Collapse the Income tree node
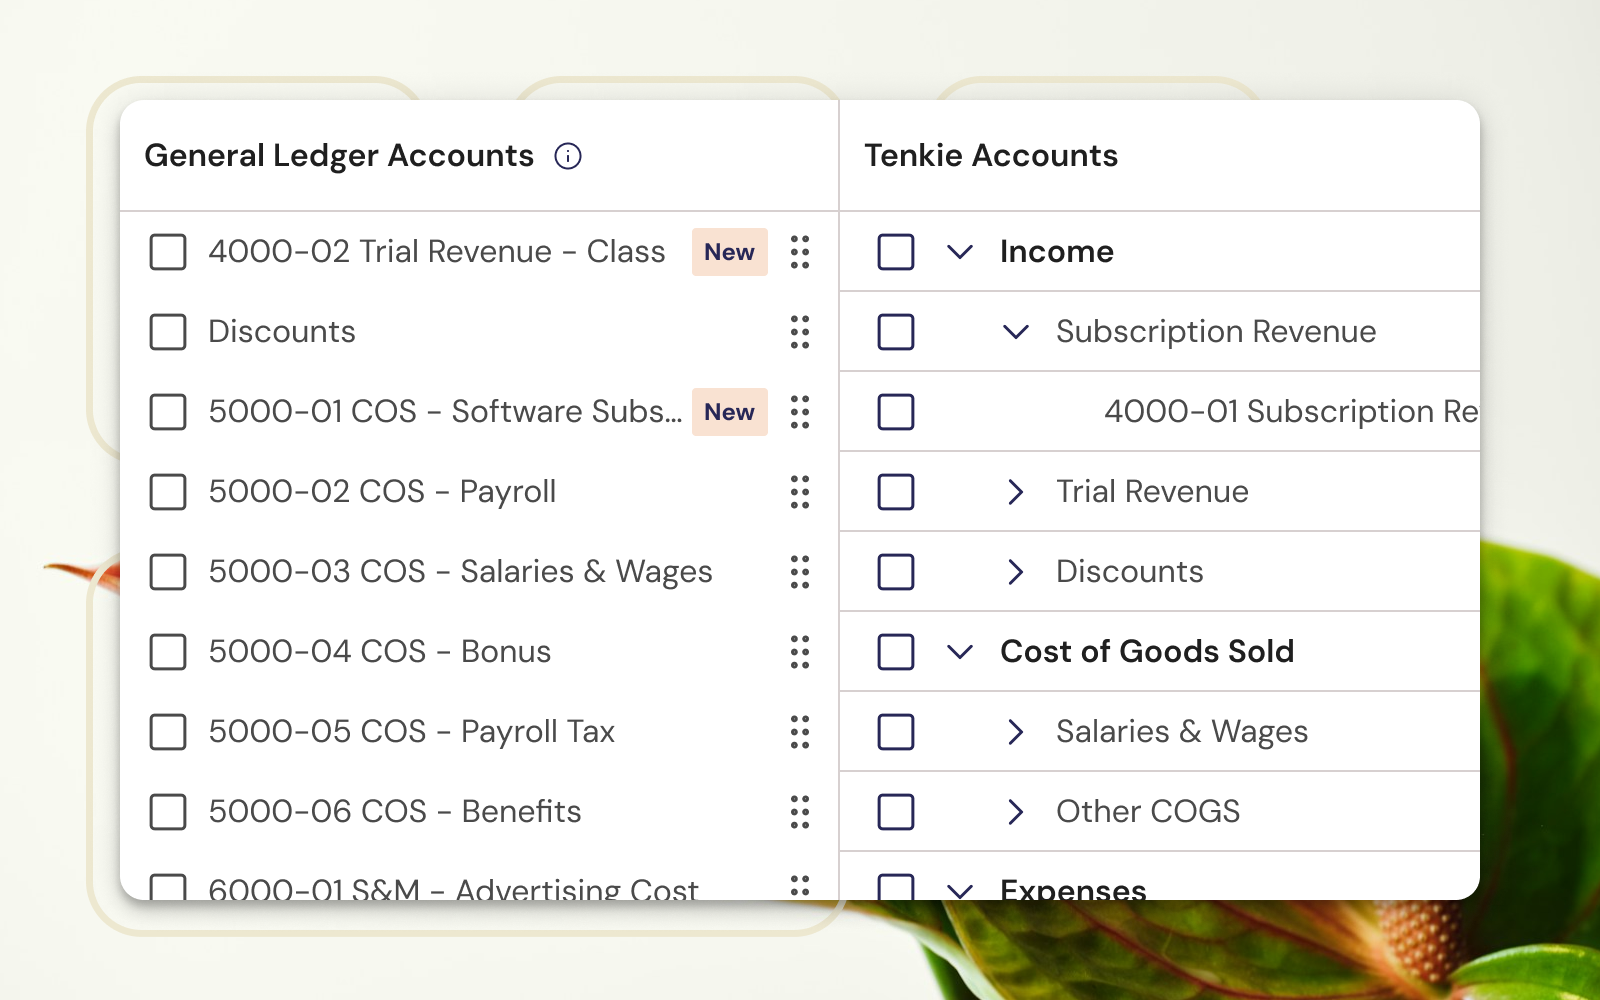1600x1000 pixels. tap(959, 252)
